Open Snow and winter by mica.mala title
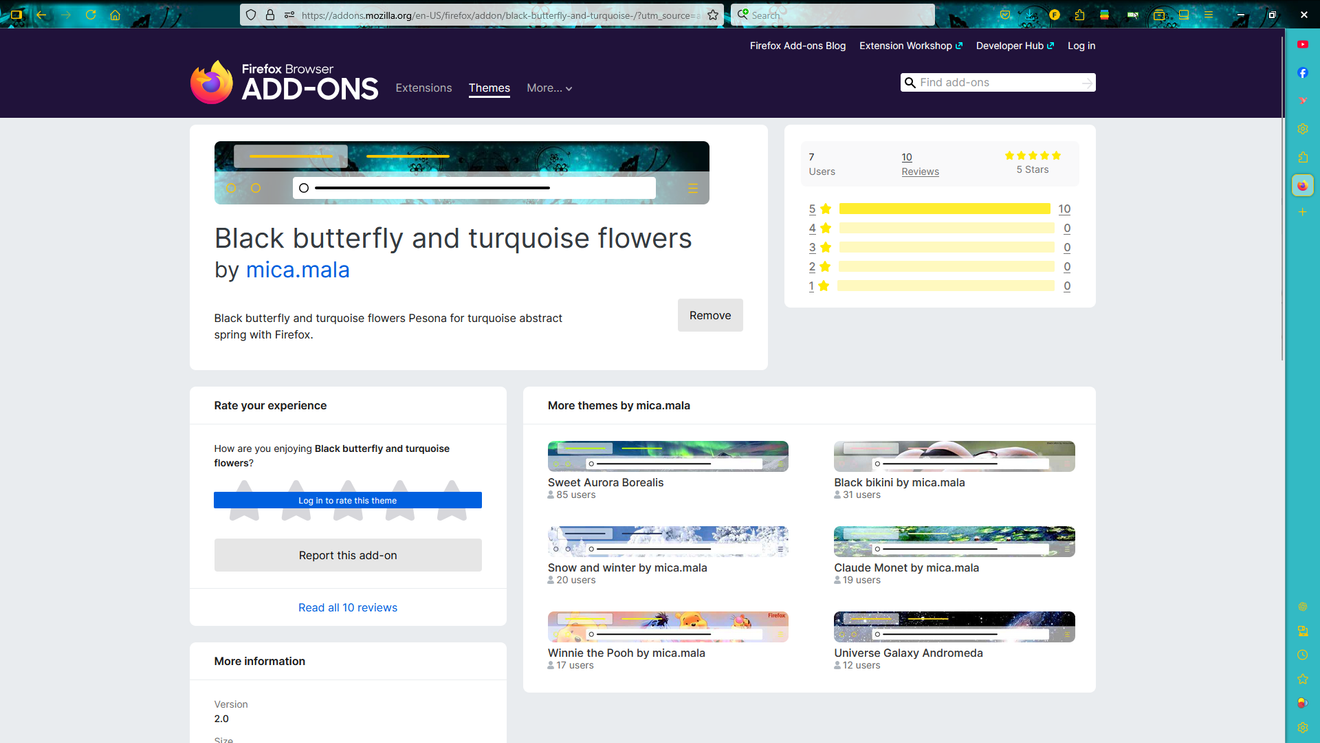 coord(627,568)
